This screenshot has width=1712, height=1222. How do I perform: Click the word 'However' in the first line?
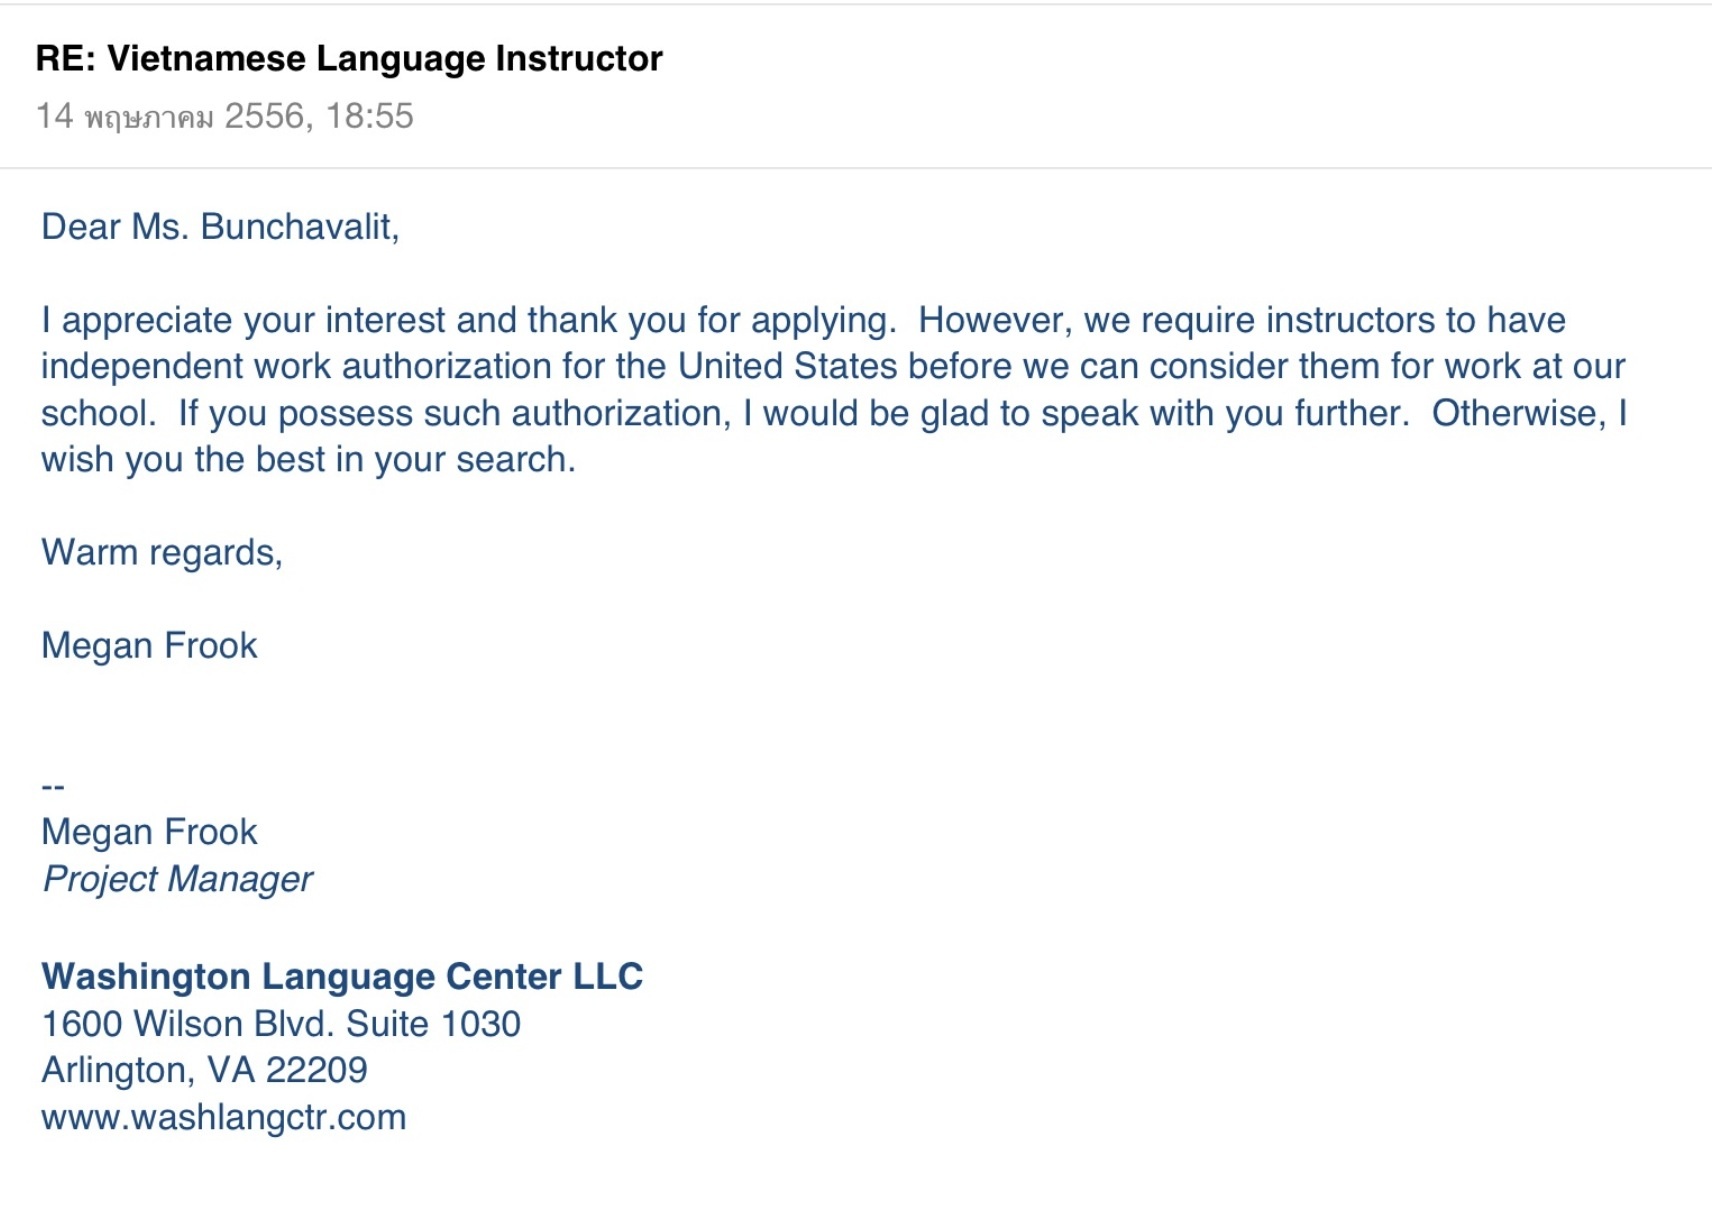pyautogui.click(x=995, y=320)
